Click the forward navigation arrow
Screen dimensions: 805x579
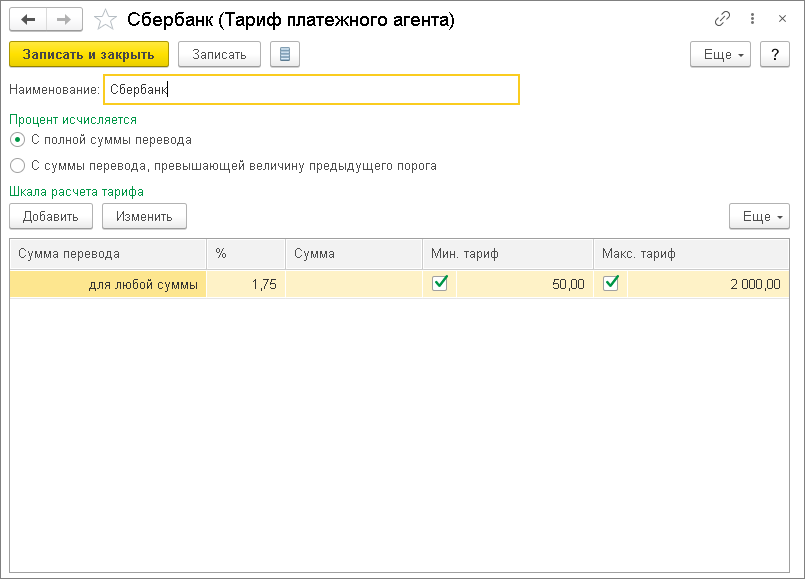click(x=63, y=19)
